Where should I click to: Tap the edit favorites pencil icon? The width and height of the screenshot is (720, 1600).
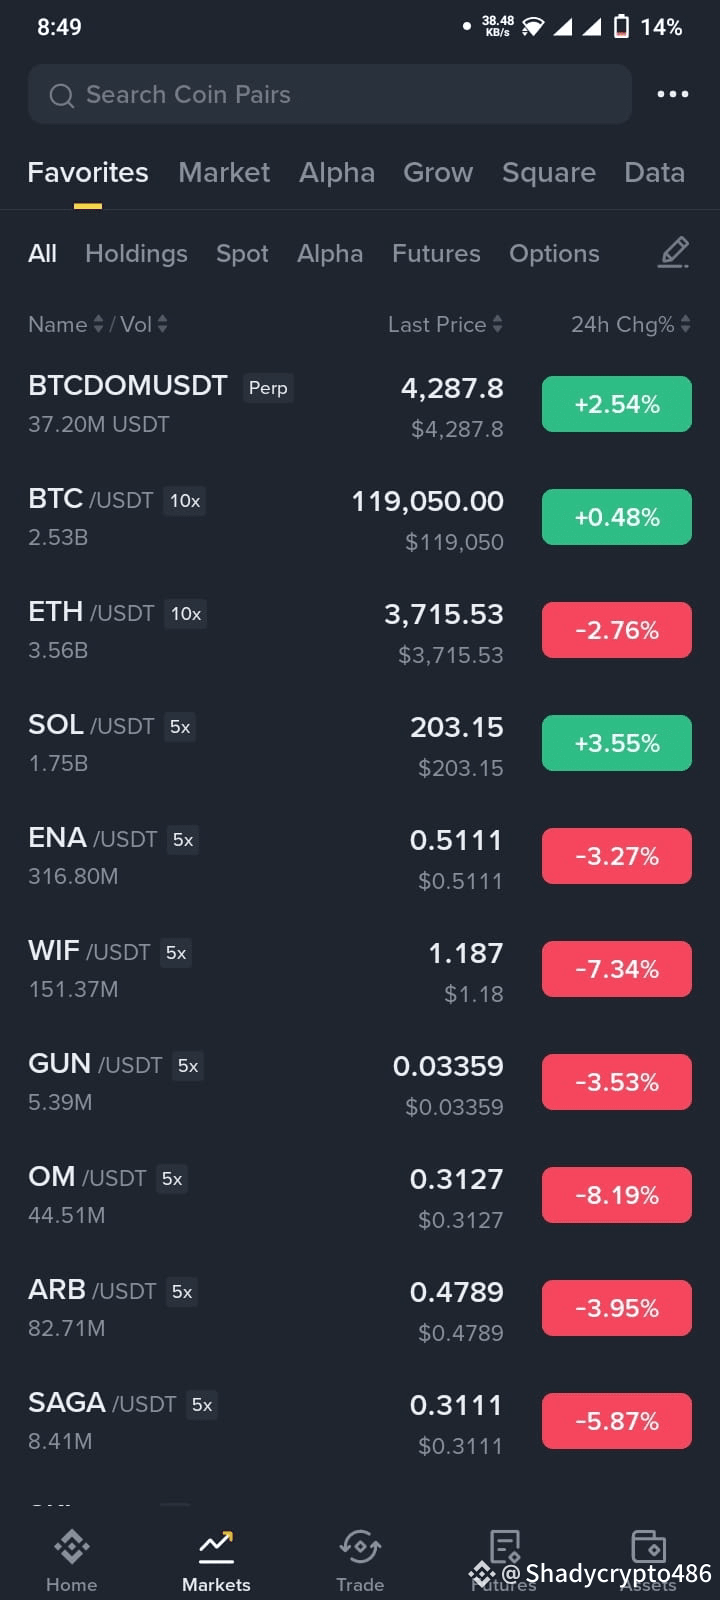pyautogui.click(x=674, y=253)
